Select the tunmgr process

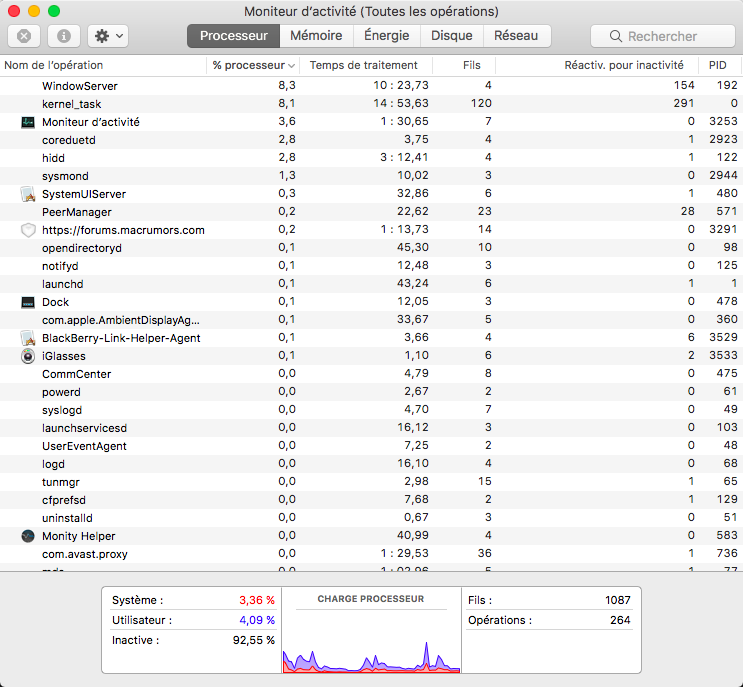pos(372,482)
